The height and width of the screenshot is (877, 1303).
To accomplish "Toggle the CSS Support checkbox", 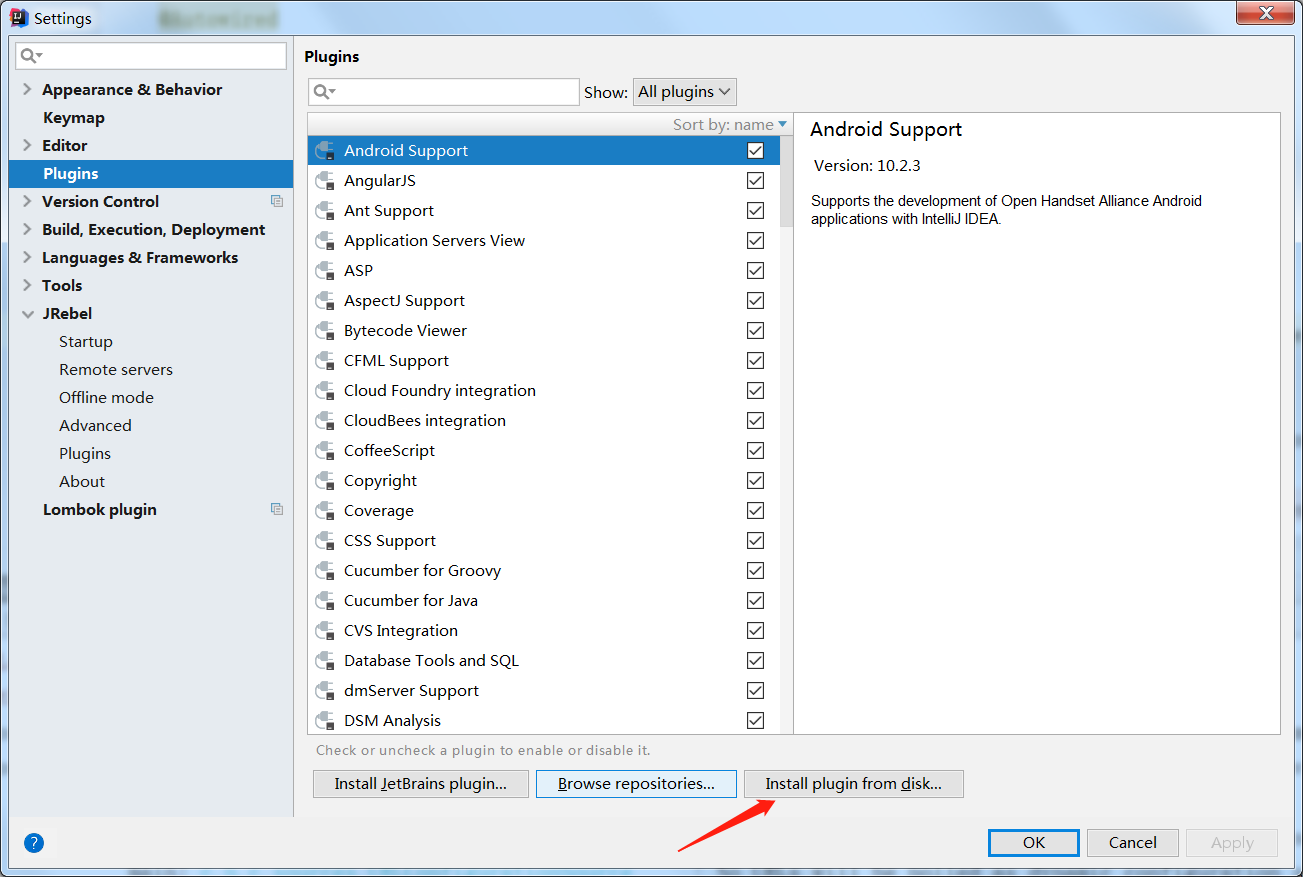I will (x=755, y=541).
